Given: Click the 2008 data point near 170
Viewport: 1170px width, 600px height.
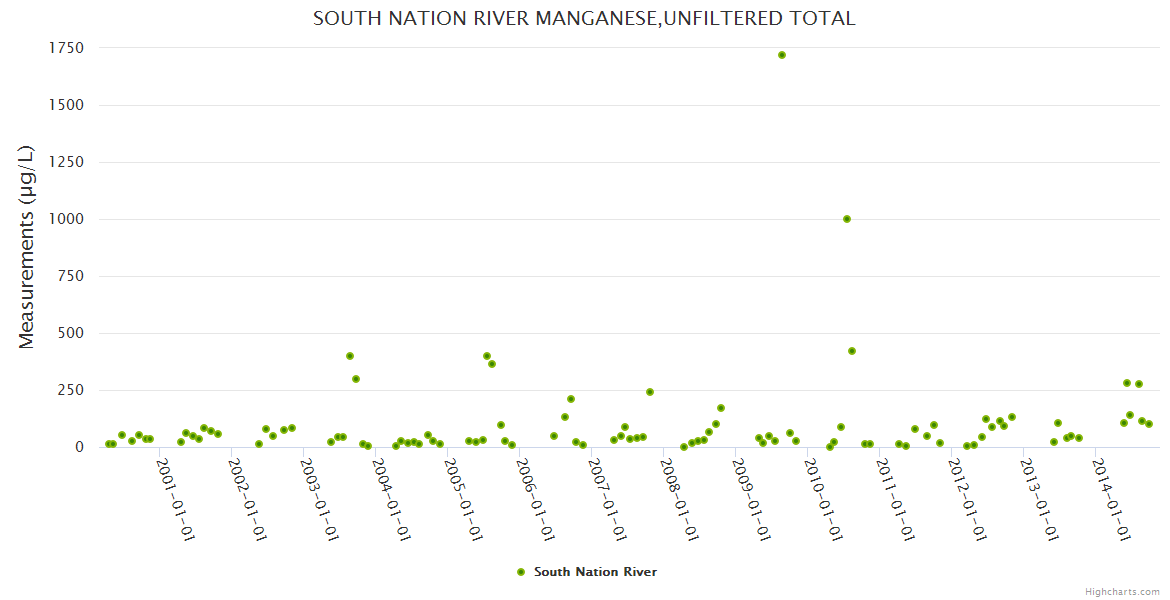Looking at the screenshot, I should (x=721, y=408).
